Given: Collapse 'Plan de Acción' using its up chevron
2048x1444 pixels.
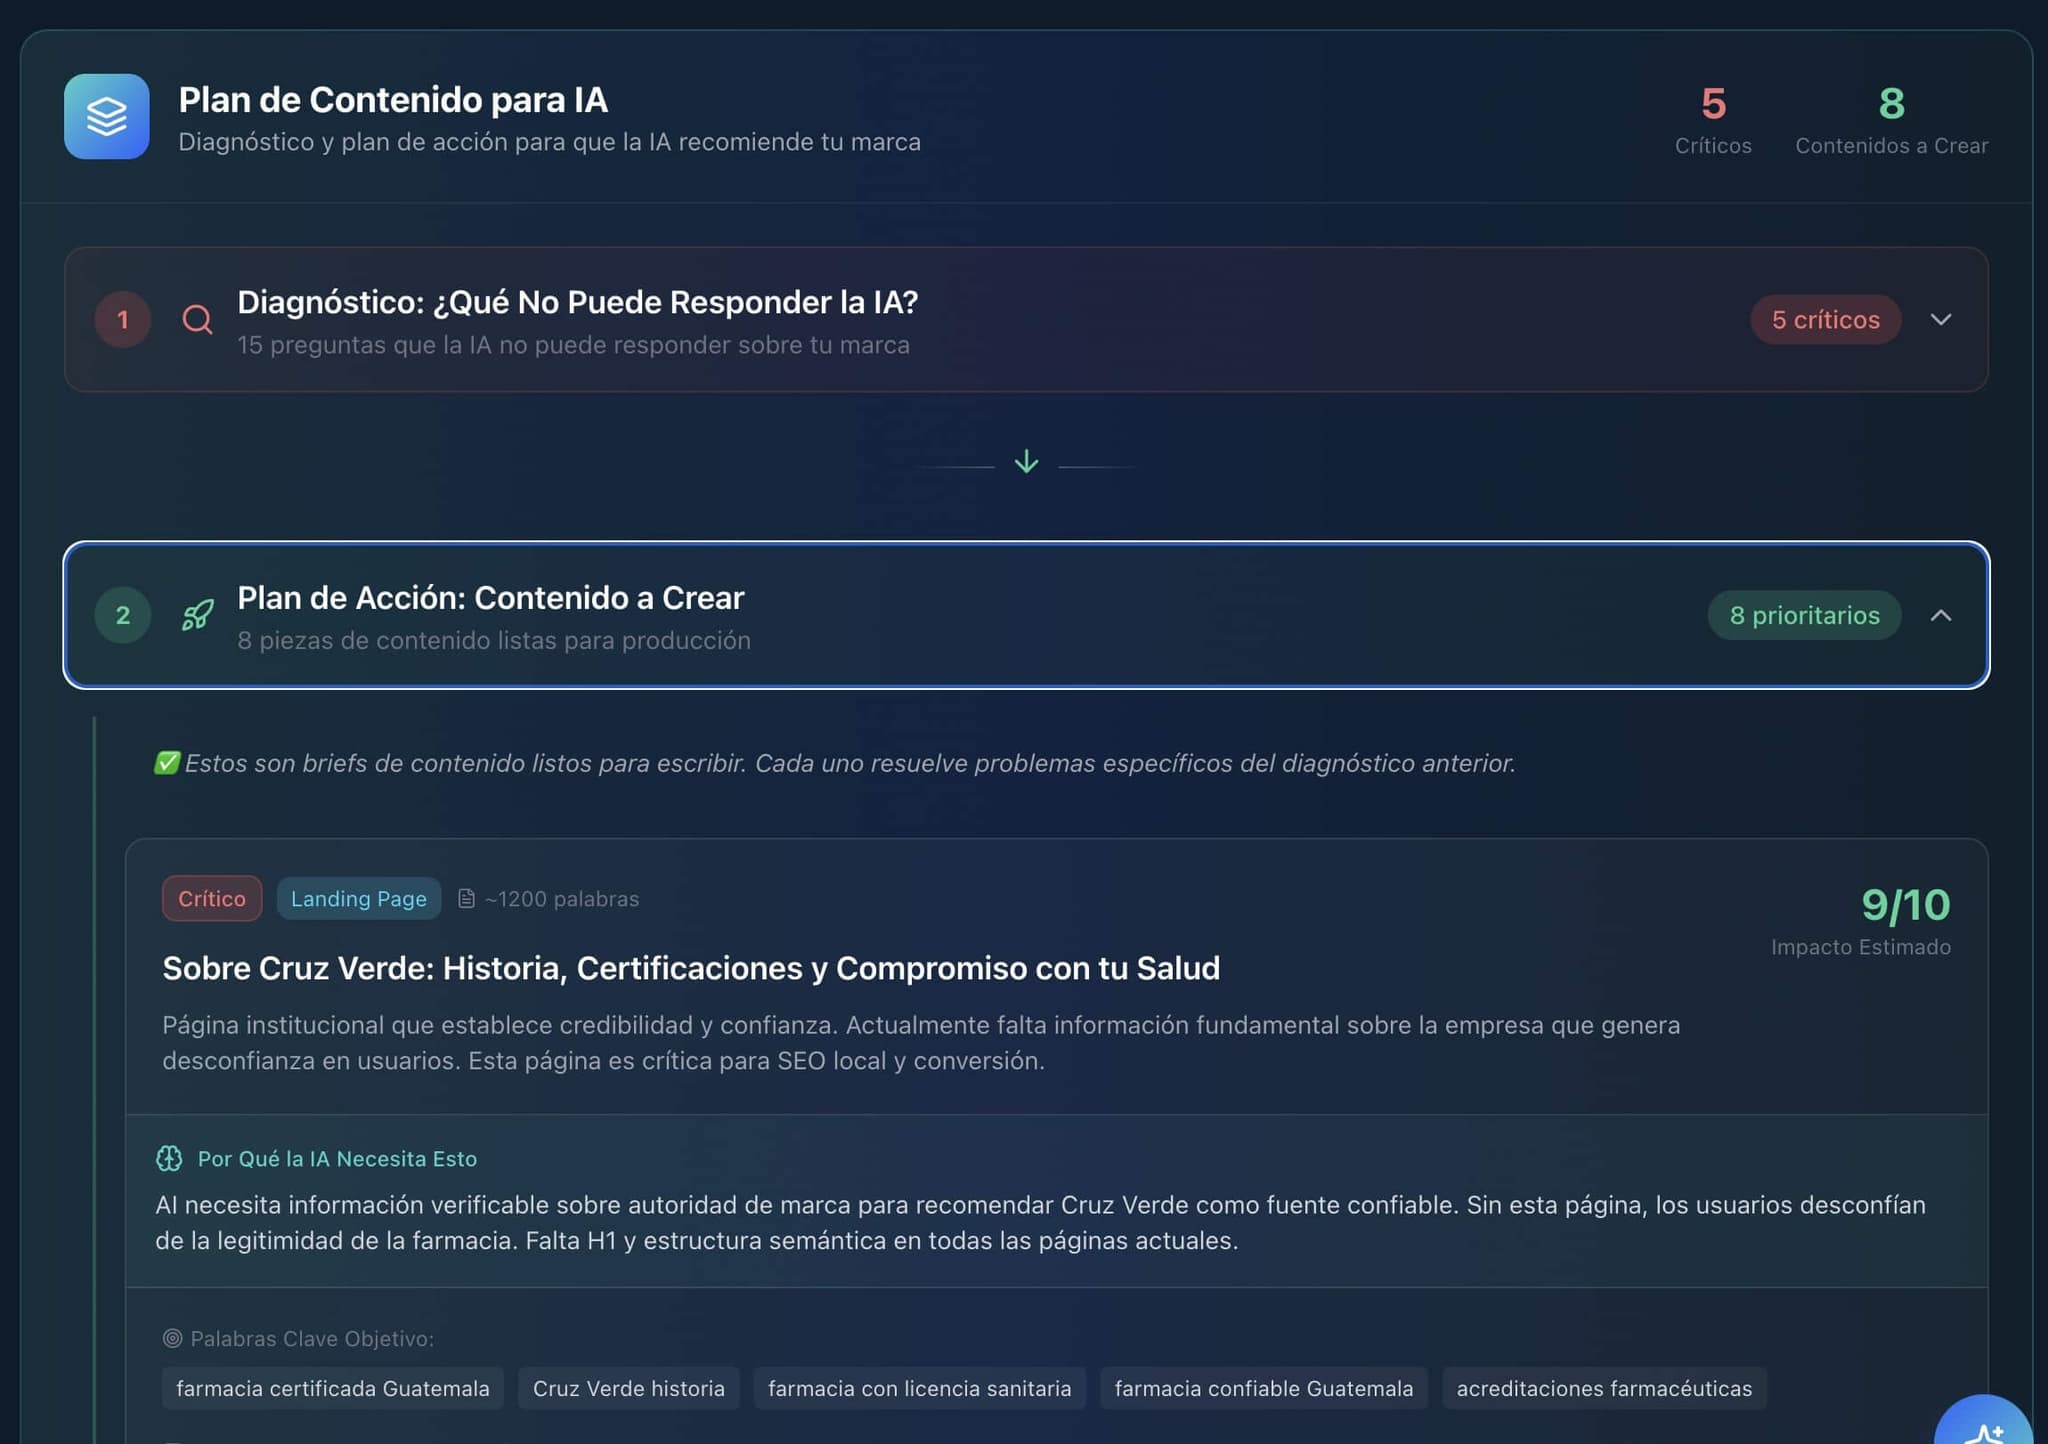Looking at the screenshot, I should [x=1943, y=616].
